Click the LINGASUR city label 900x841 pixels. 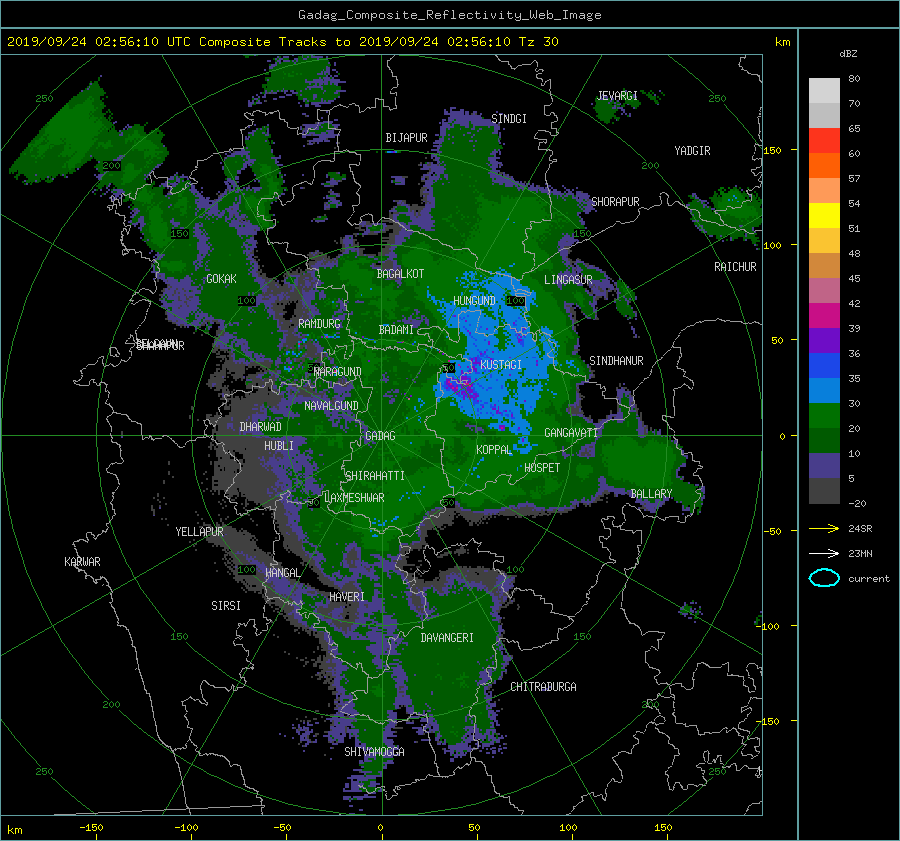(x=568, y=280)
